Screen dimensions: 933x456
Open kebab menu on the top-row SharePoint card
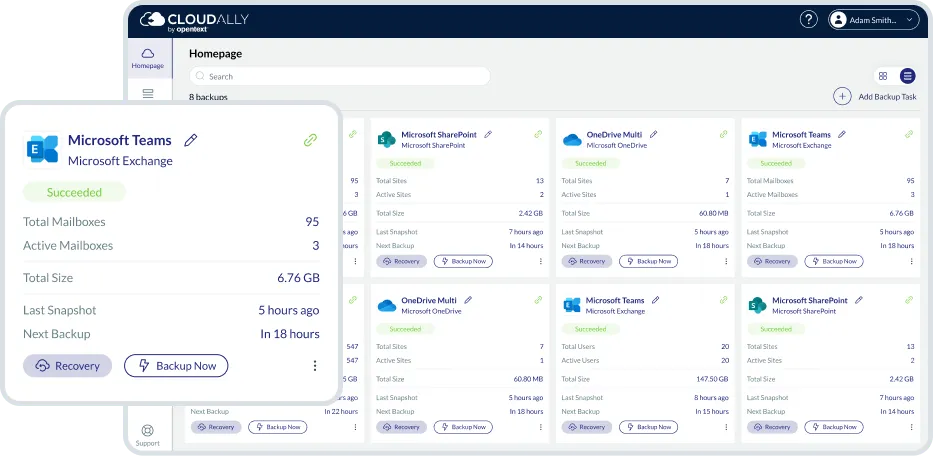[541, 261]
